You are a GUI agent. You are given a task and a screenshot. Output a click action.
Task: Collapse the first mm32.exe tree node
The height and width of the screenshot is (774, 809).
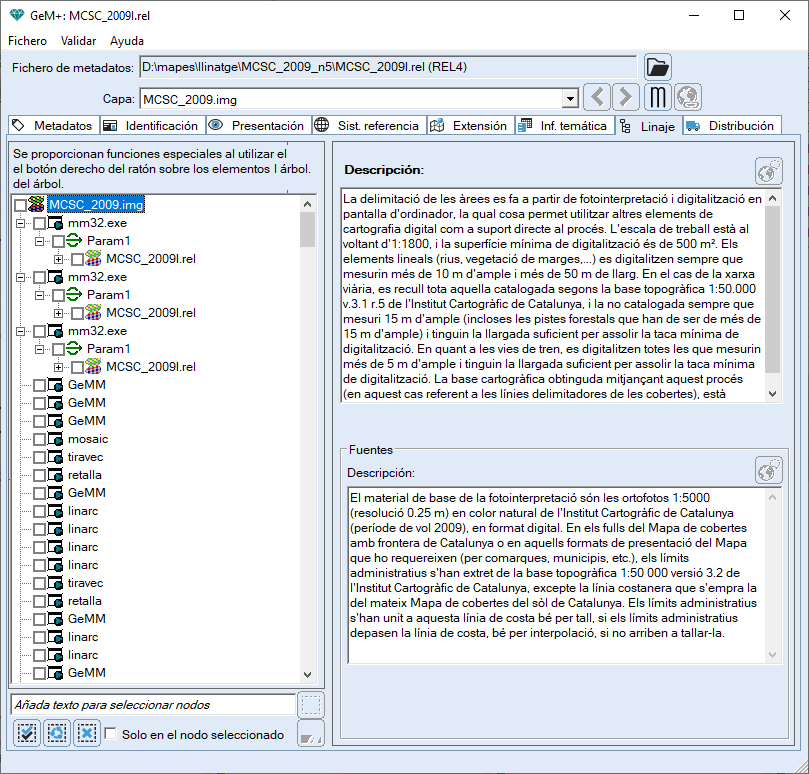[20, 223]
